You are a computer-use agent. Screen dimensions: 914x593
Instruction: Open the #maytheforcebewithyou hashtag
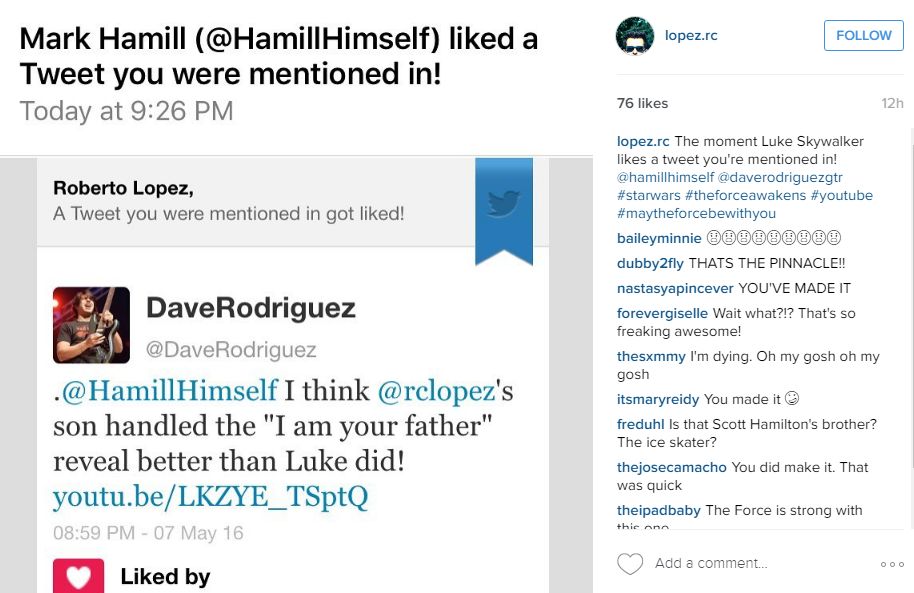click(x=696, y=213)
